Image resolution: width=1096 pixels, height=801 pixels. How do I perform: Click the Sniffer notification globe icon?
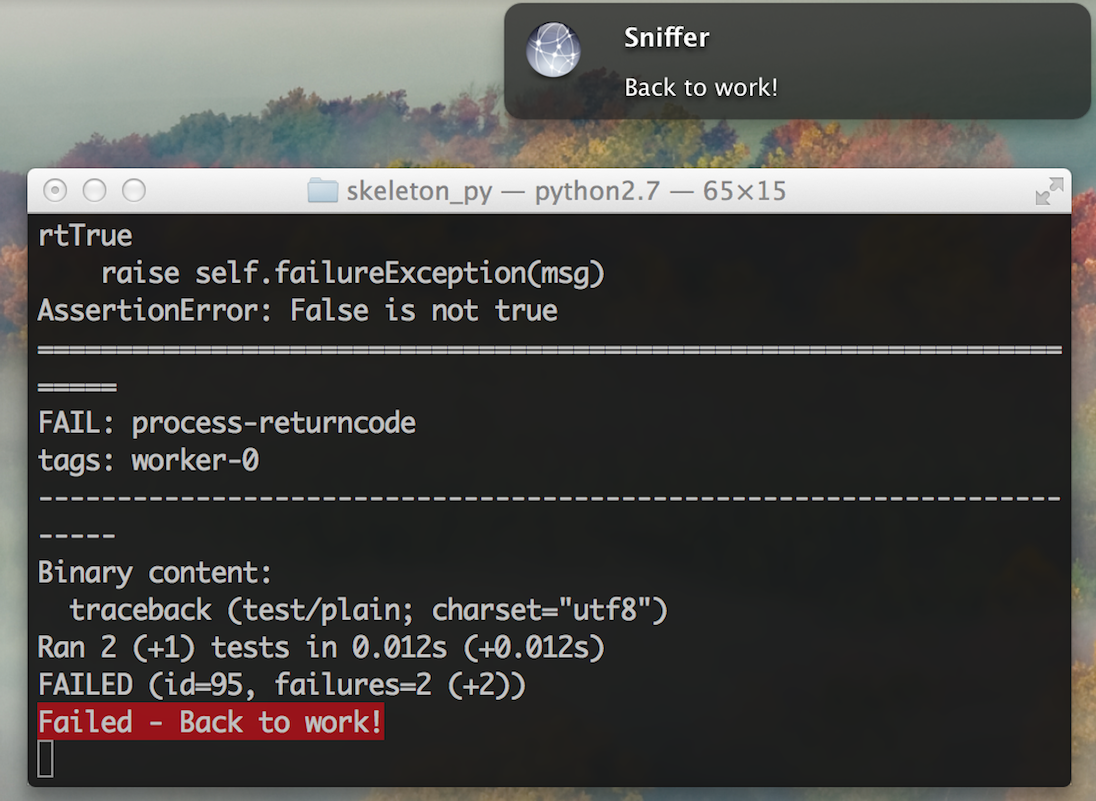(553, 50)
